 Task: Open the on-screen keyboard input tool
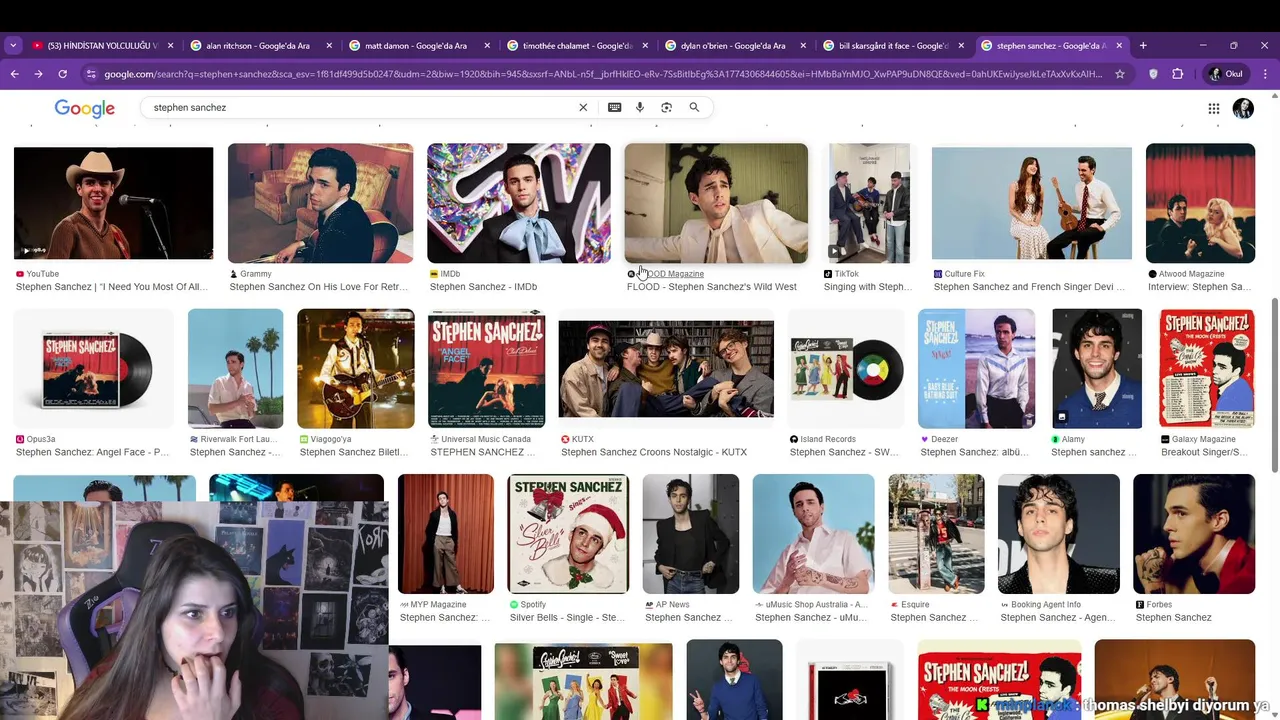(614, 107)
